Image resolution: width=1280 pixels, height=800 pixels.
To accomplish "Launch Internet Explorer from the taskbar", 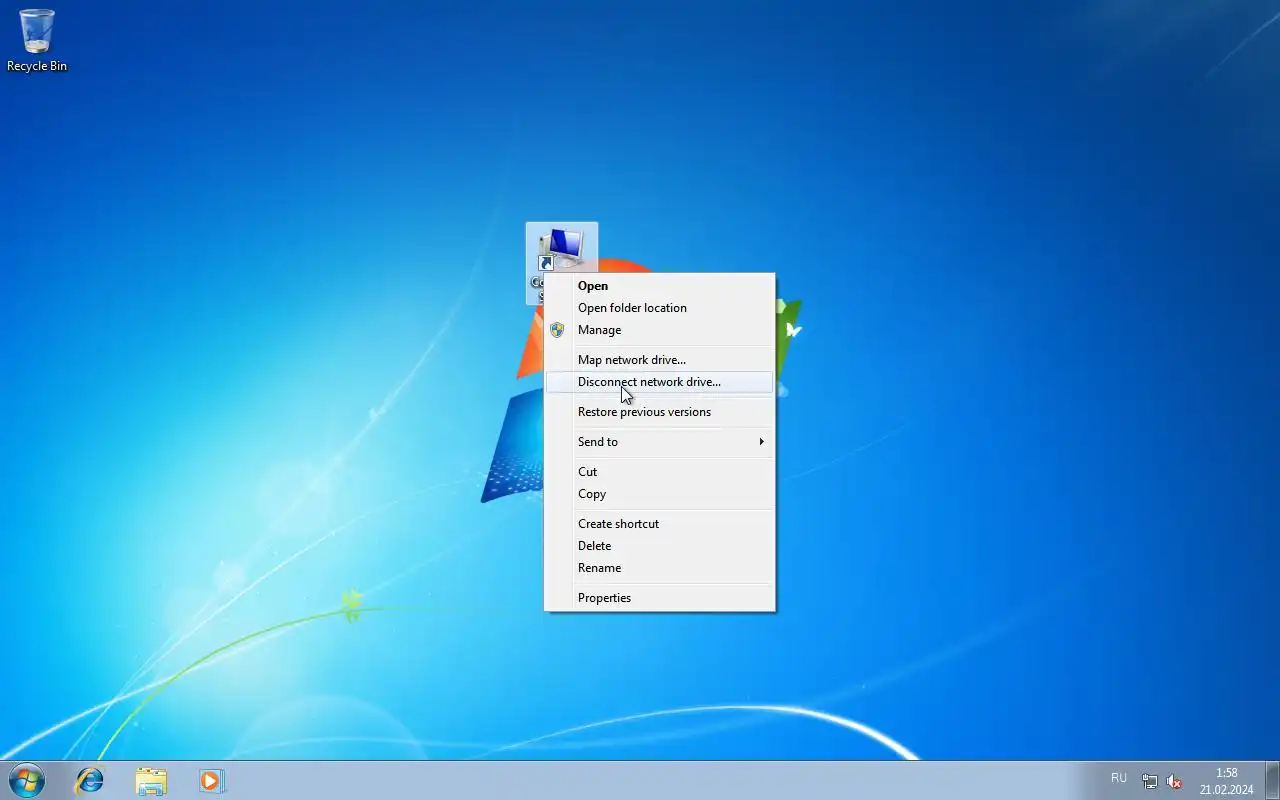I will coord(90,780).
